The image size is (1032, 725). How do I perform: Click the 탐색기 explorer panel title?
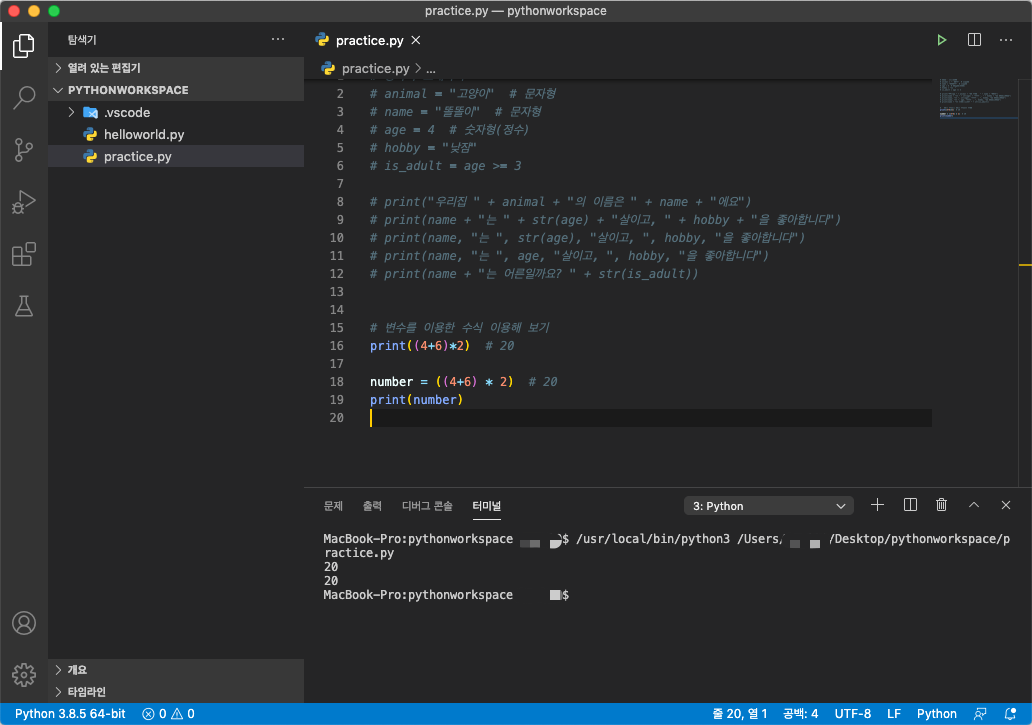82,40
